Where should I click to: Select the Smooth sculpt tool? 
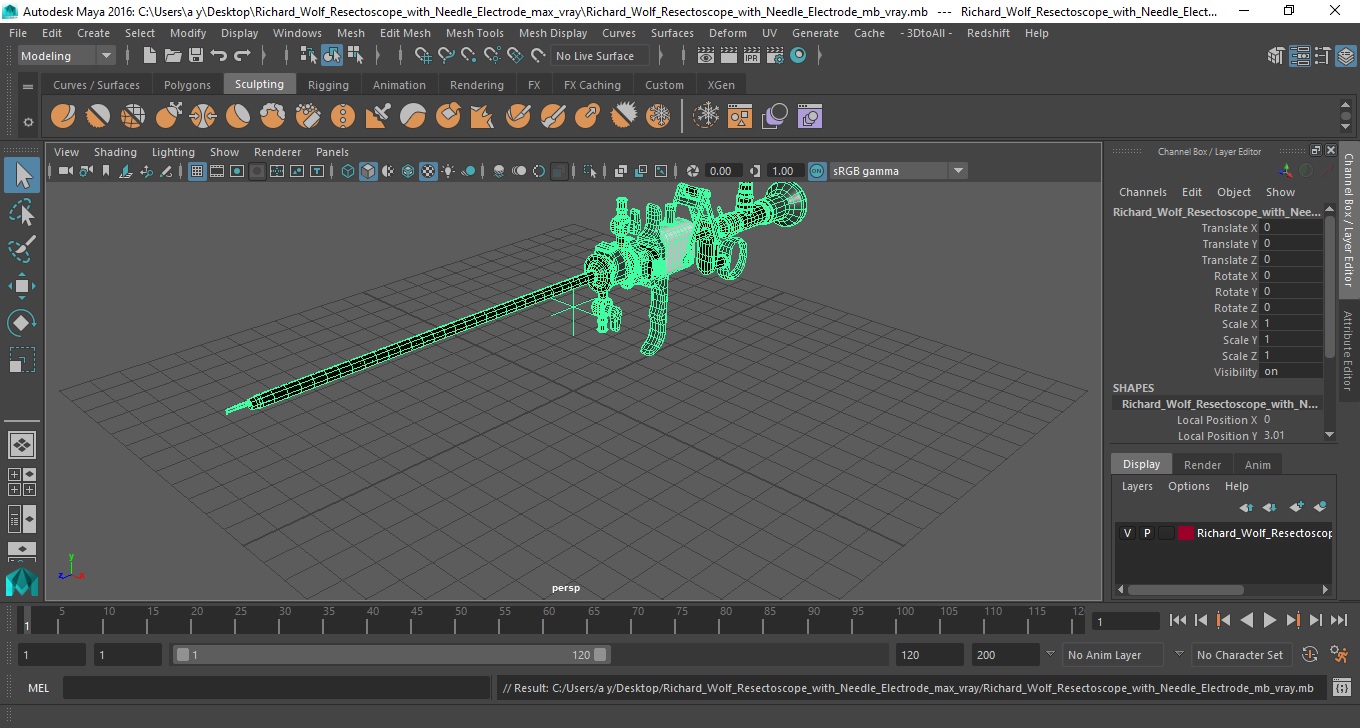coord(98,117)
